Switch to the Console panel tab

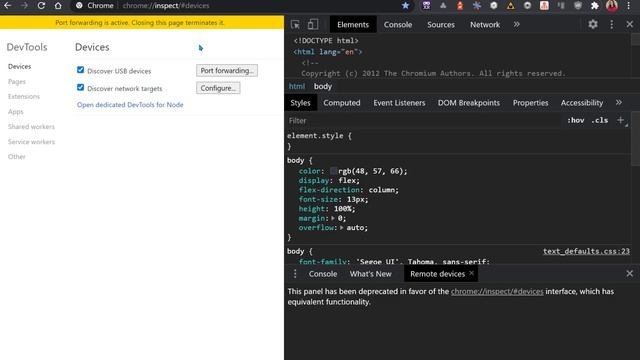398,24
